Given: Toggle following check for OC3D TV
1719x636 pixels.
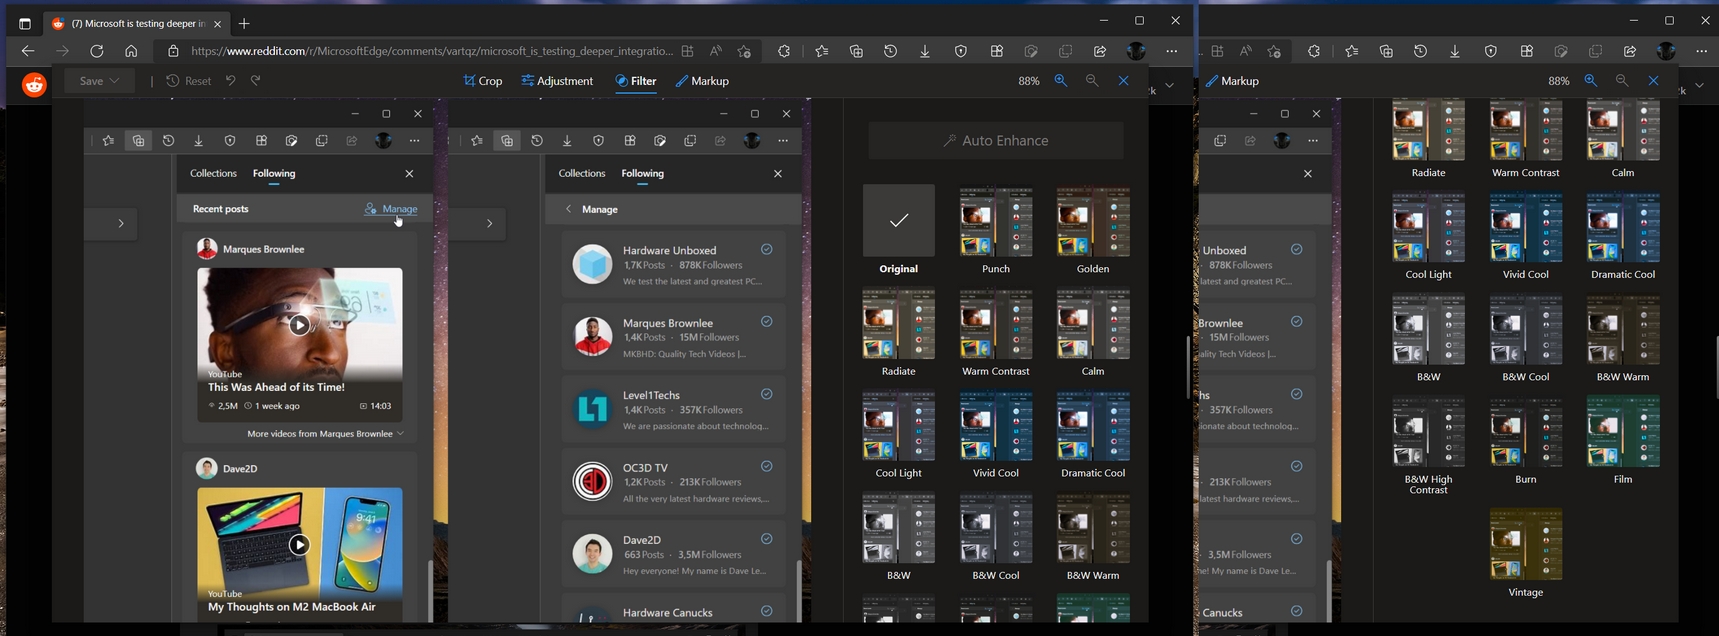Looking at the screenshot, I should (x=767, y=466).
